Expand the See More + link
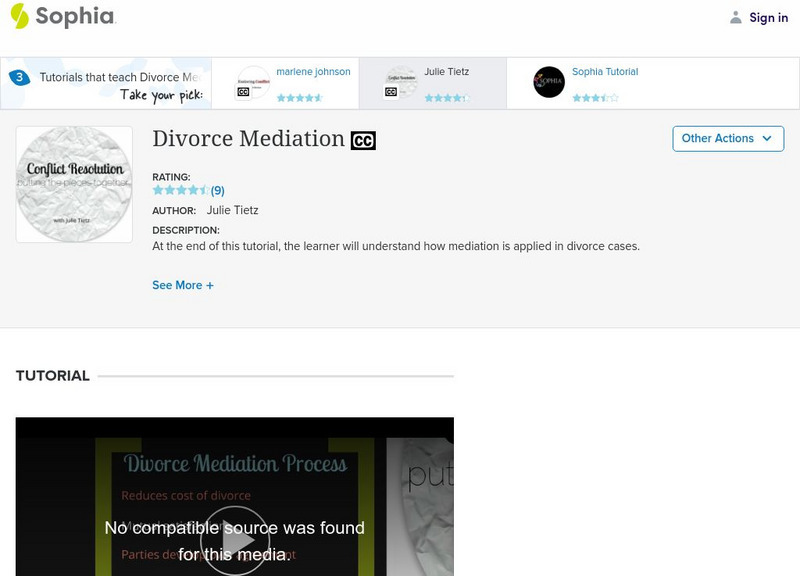 (183, 285)
